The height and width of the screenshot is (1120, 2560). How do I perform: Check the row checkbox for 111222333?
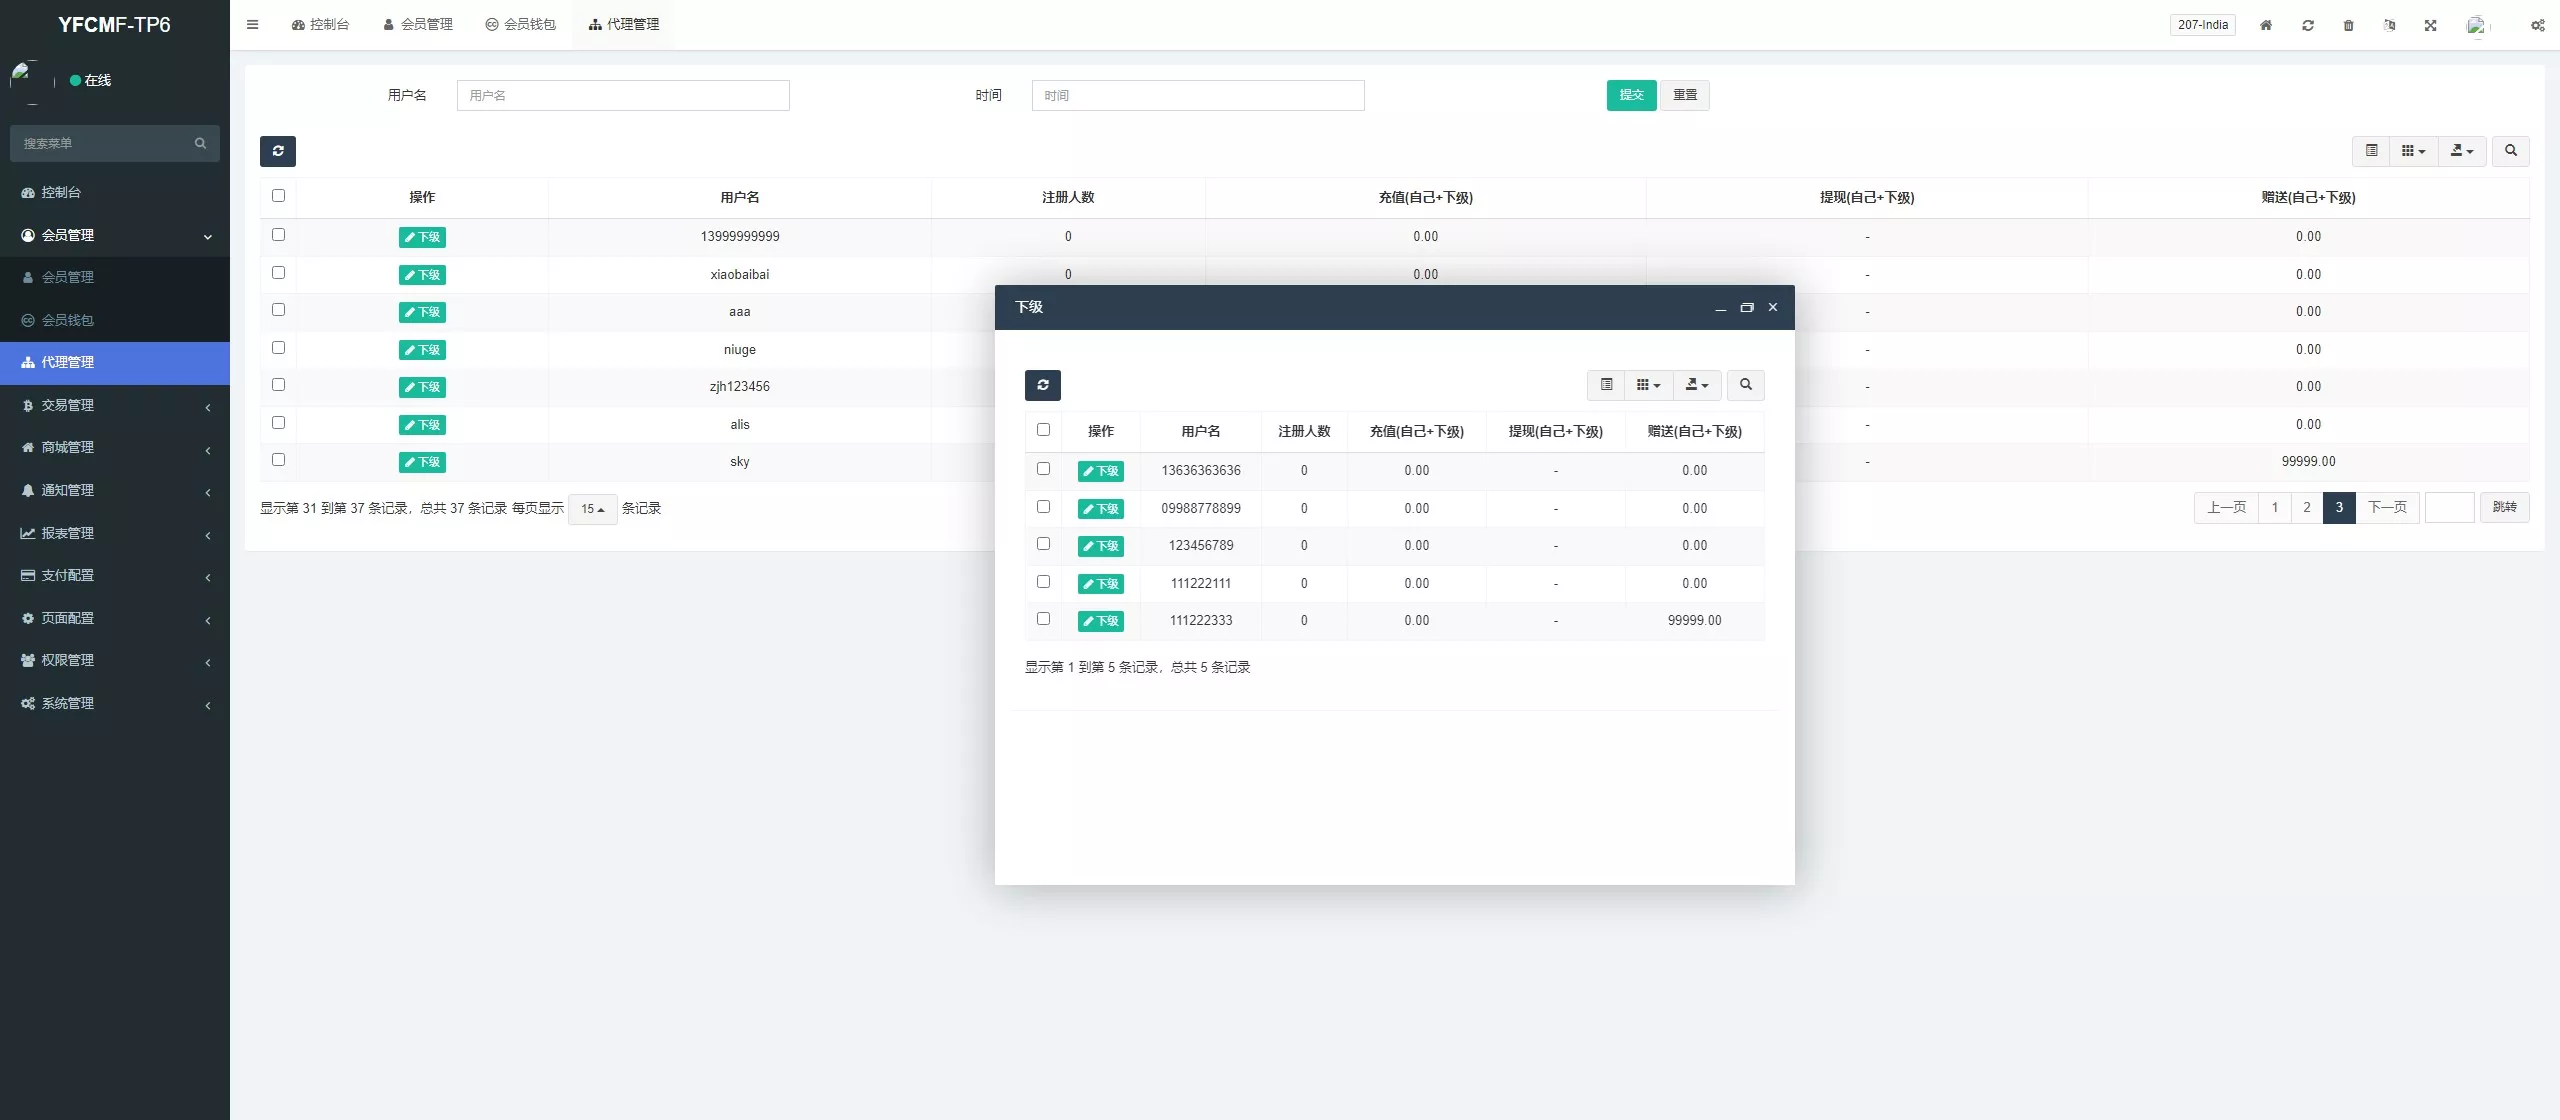click(x=1043, y=619)
